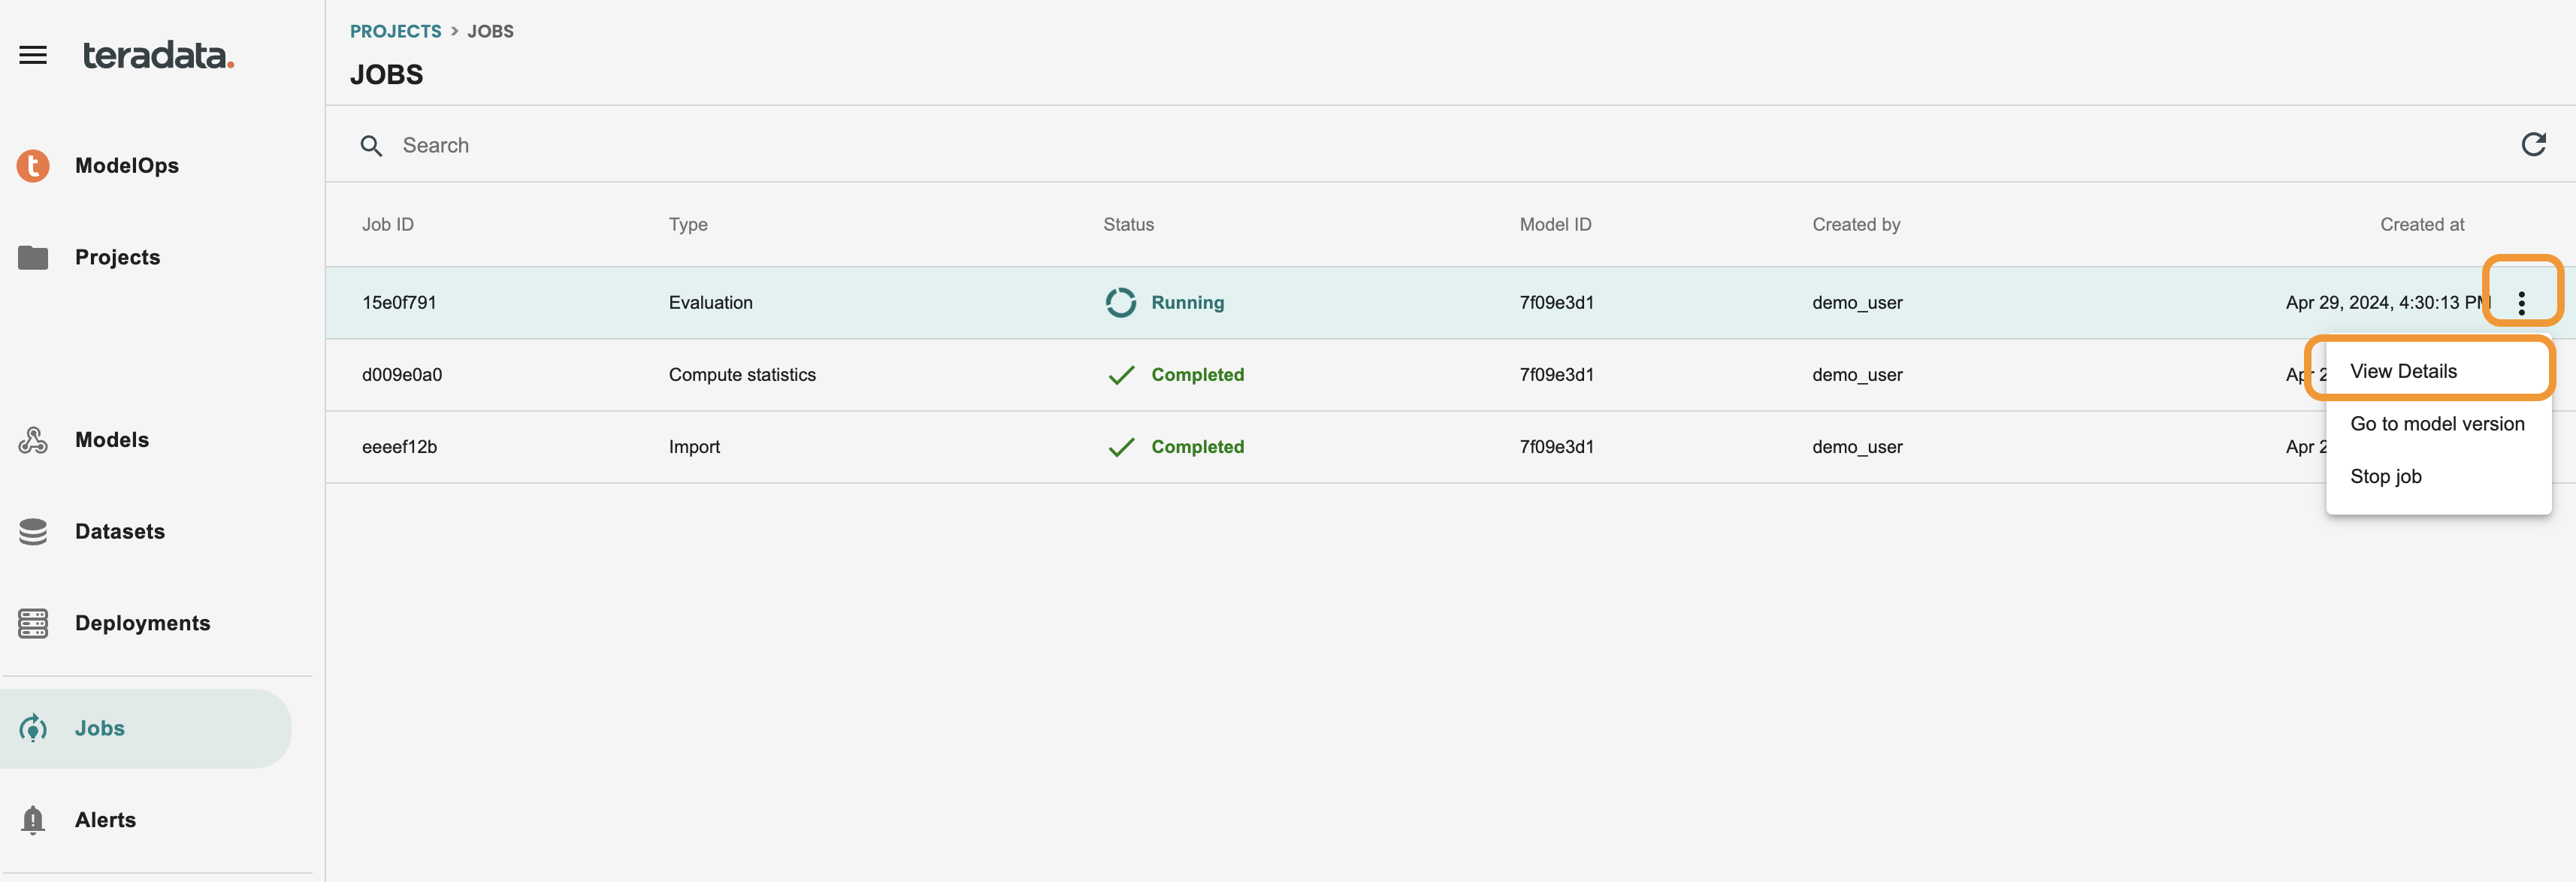Navigate to Deployments section
Image resolution: width=2576 pixels, height=882 pixels.
click(143, 623)
